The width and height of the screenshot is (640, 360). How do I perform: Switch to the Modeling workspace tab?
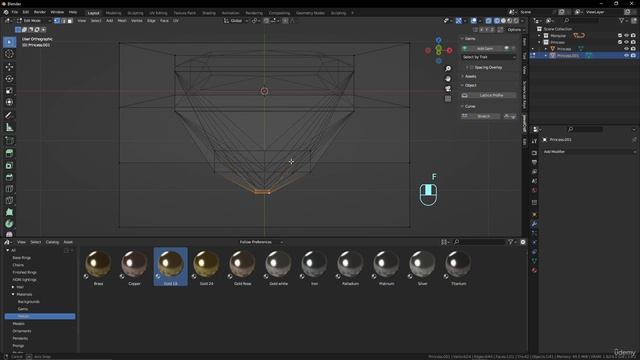click(x=113, y=13)
